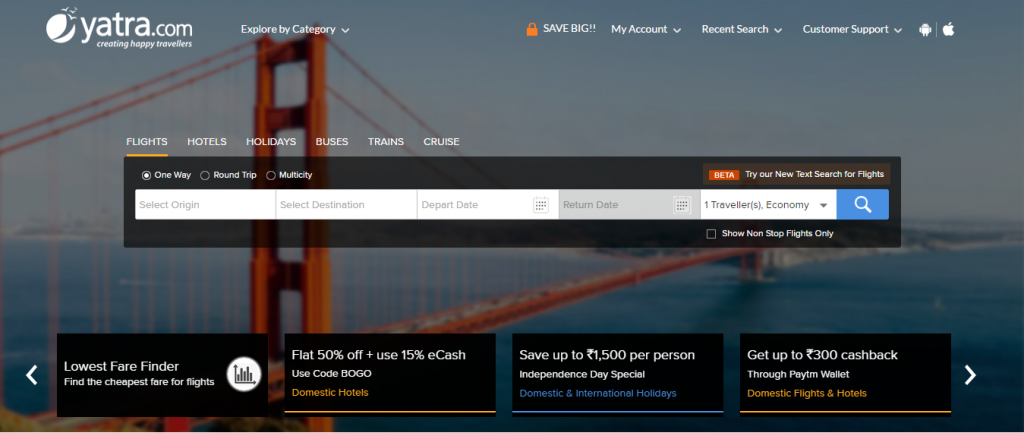Click 'Use Code BOGO' text
The height and width of the screenshot is (433, 1024).
332,374
